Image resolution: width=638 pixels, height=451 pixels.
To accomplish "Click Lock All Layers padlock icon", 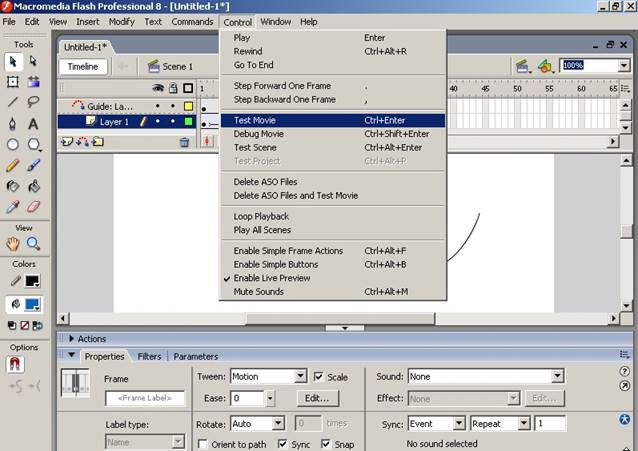I will click(173, 88).
